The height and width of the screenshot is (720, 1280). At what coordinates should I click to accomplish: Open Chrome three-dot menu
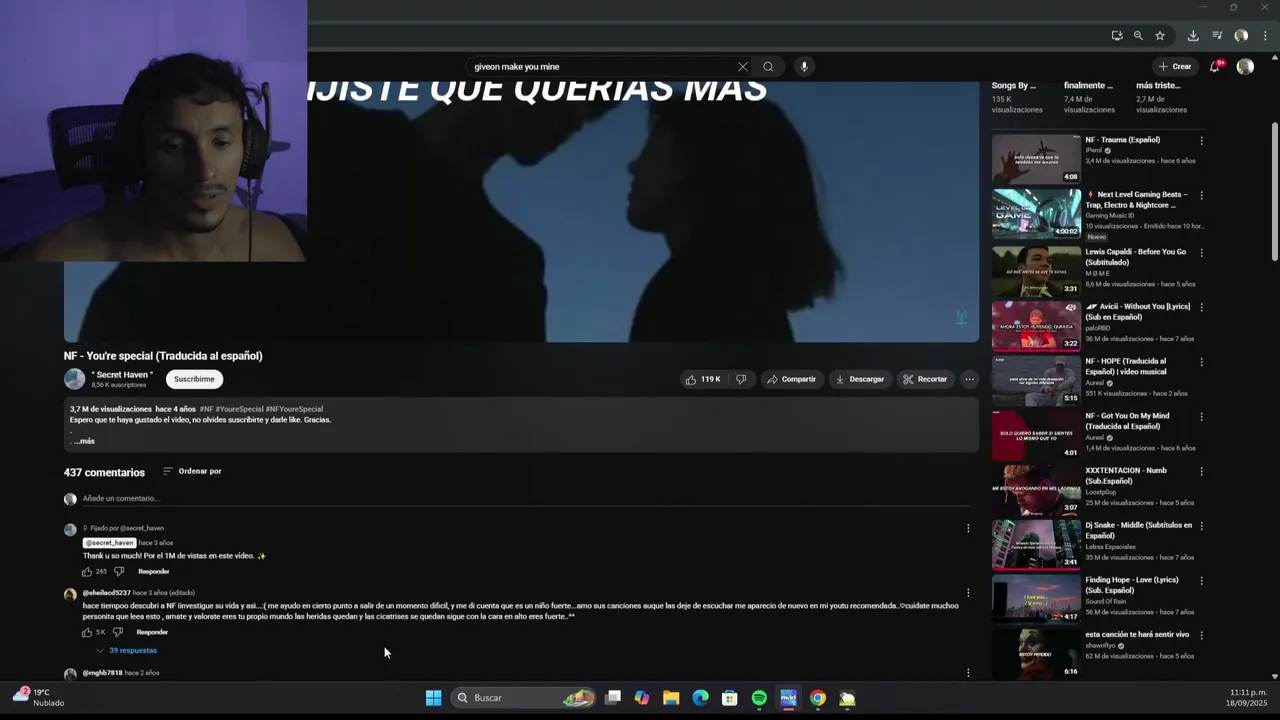coord(1265,36)
